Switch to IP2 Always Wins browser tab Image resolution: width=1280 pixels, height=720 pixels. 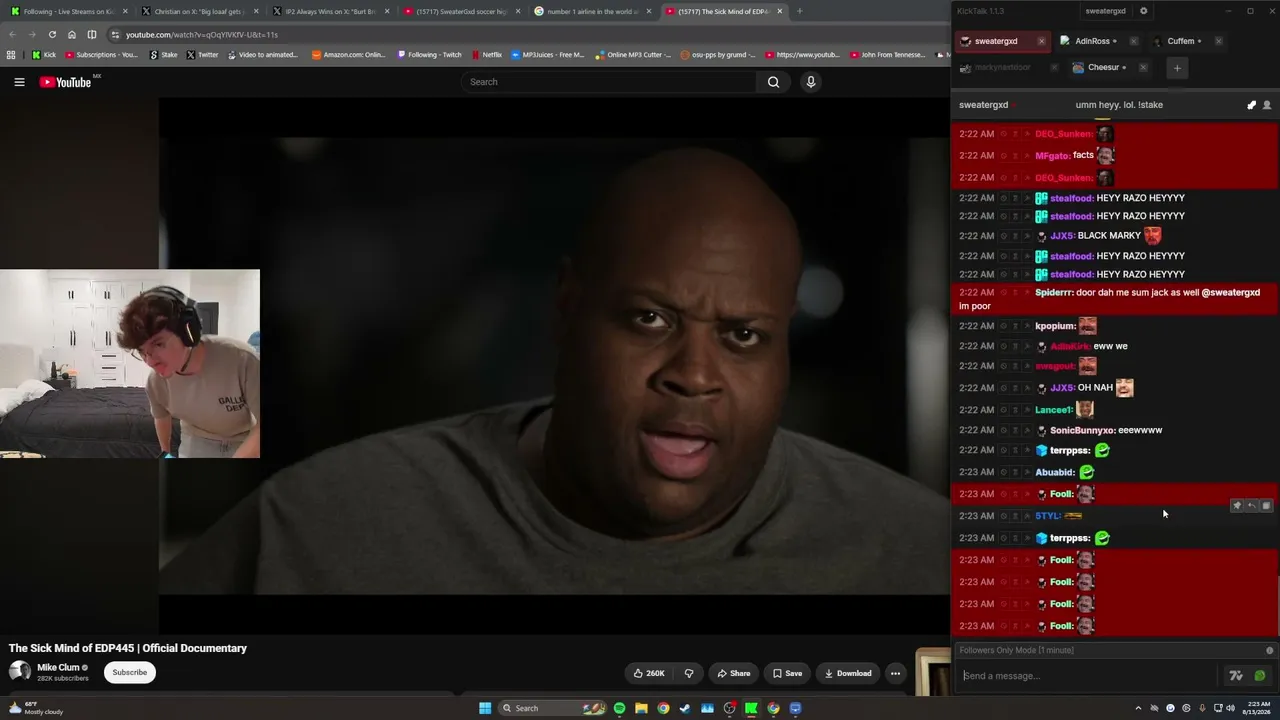coord(331,11)
